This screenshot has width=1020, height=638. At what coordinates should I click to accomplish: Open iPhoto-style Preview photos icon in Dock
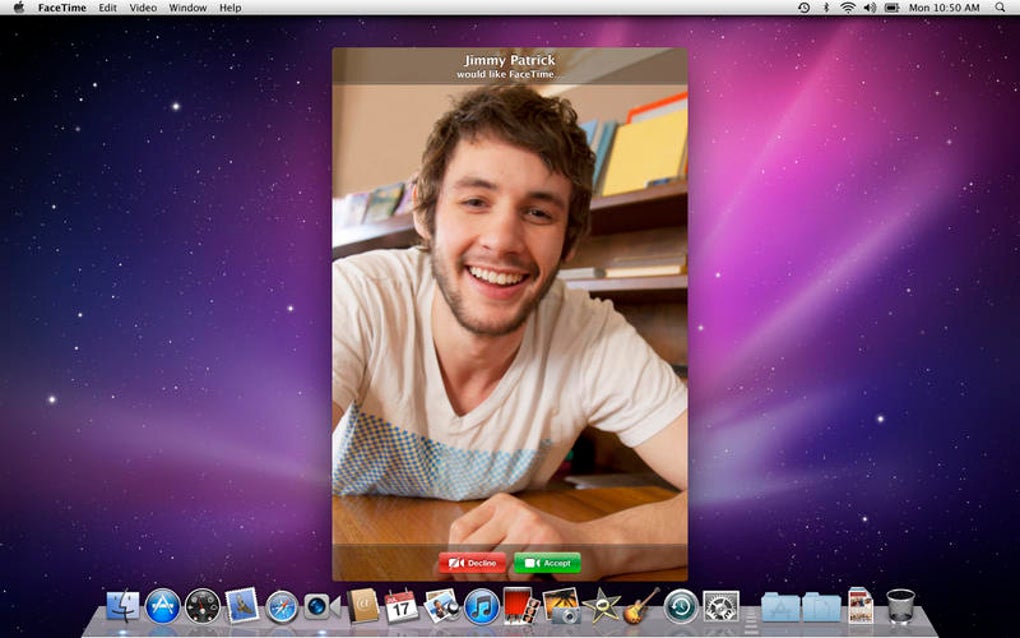click(x=442, y=606)
